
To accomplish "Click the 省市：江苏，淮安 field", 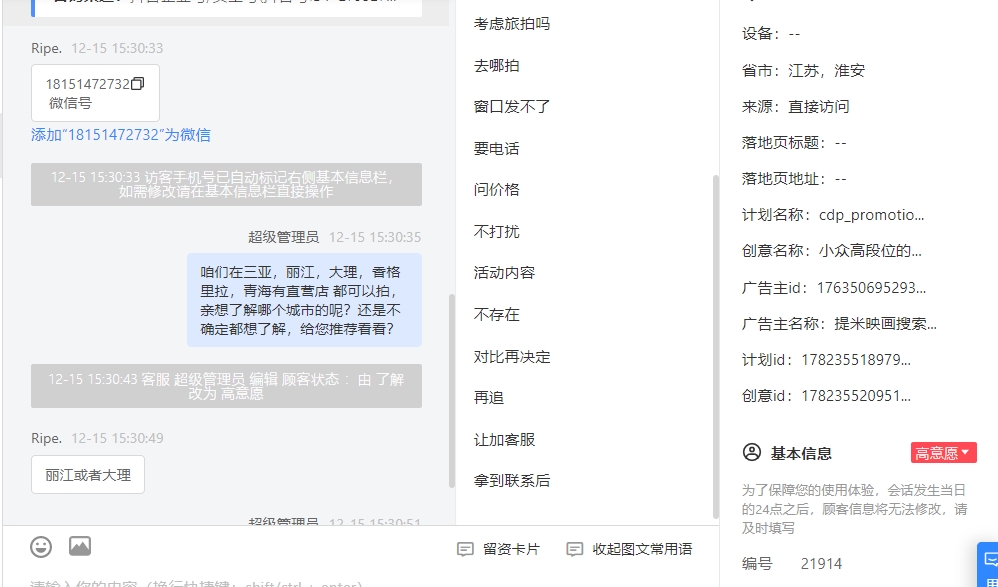I will point(803,70).
